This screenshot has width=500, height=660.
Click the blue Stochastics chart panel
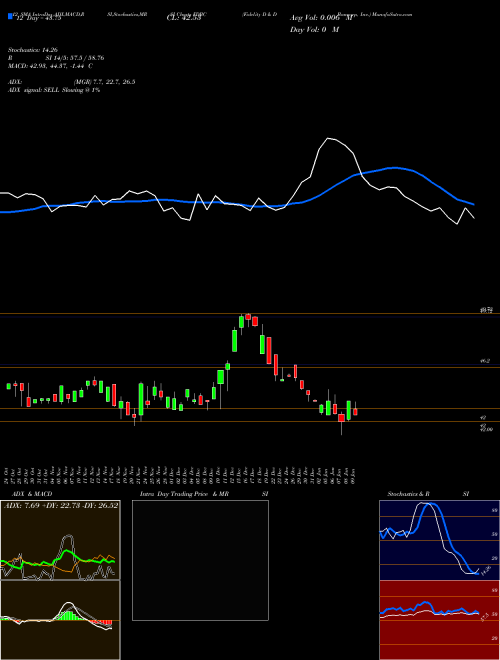pyautogui.click(x=439, y=540)
